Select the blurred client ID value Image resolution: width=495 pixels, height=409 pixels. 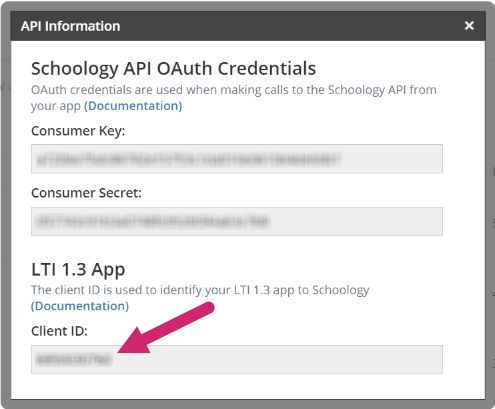74,360
